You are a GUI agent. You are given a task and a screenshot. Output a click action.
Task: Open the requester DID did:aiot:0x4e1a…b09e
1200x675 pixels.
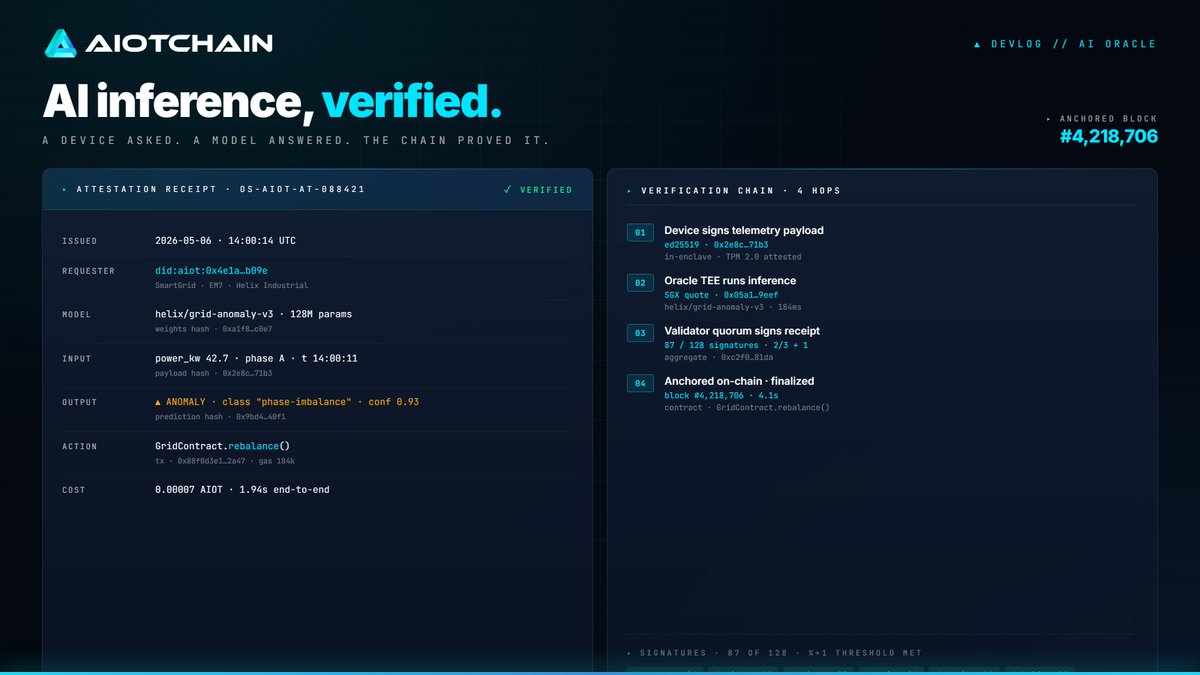[211, 271]
